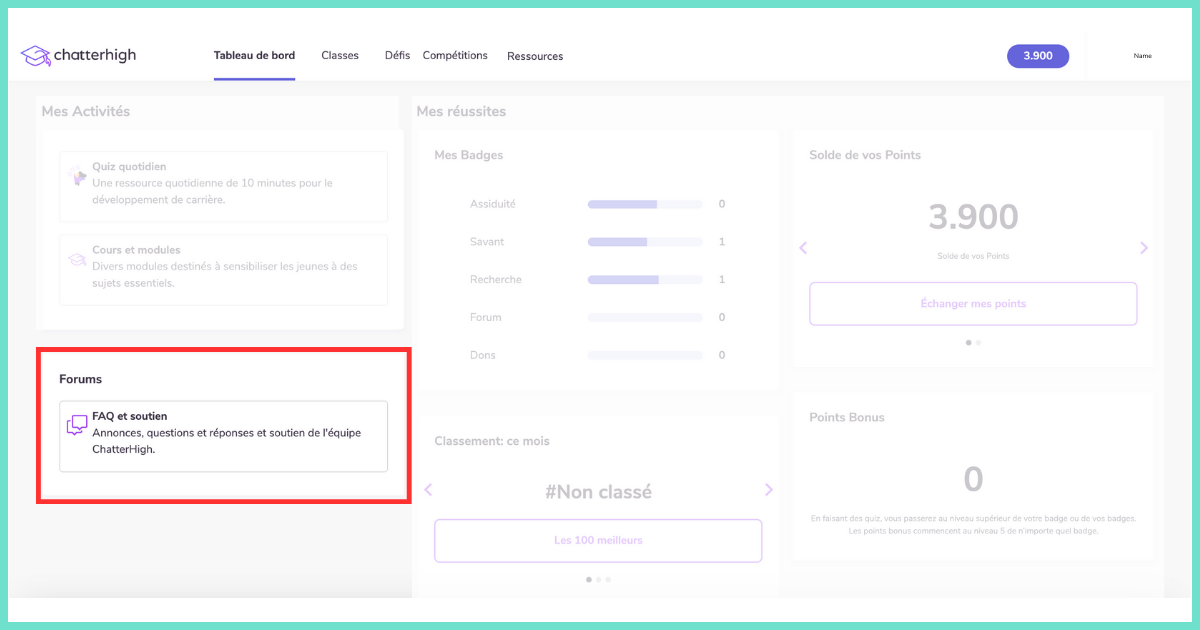Open the Défis section

coord(397,55)
